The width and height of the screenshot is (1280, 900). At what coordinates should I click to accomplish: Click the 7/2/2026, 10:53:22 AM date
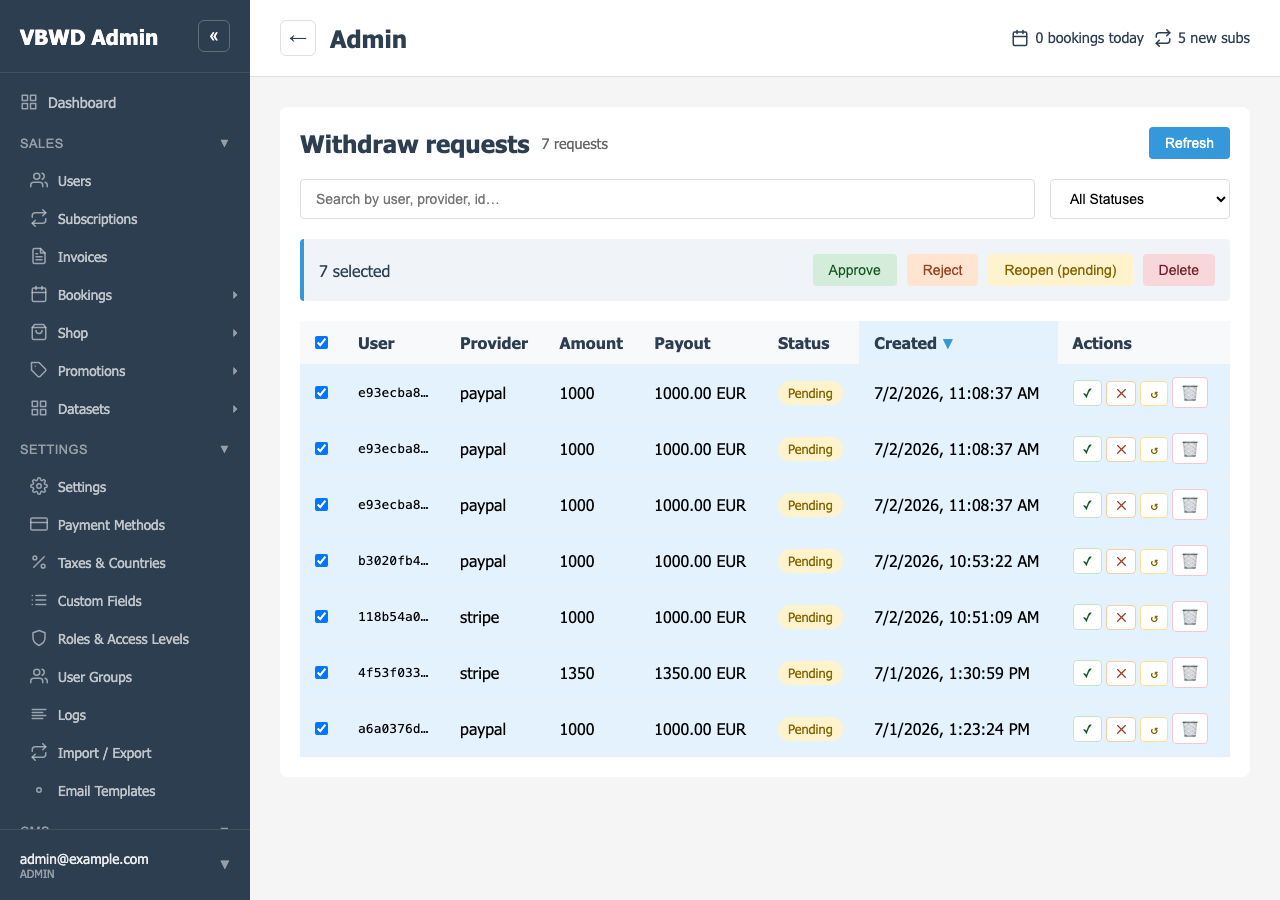(x=957, y=561)
